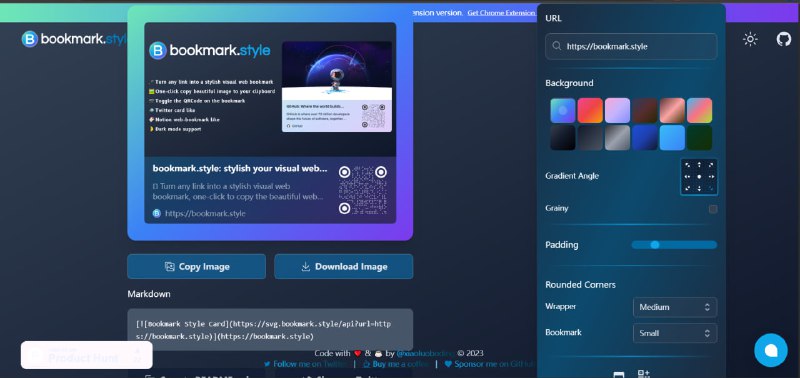This screenshot has height=378, width=800.
Task: Open the Buy me a coffee link
Action: [x=396, y=364]
